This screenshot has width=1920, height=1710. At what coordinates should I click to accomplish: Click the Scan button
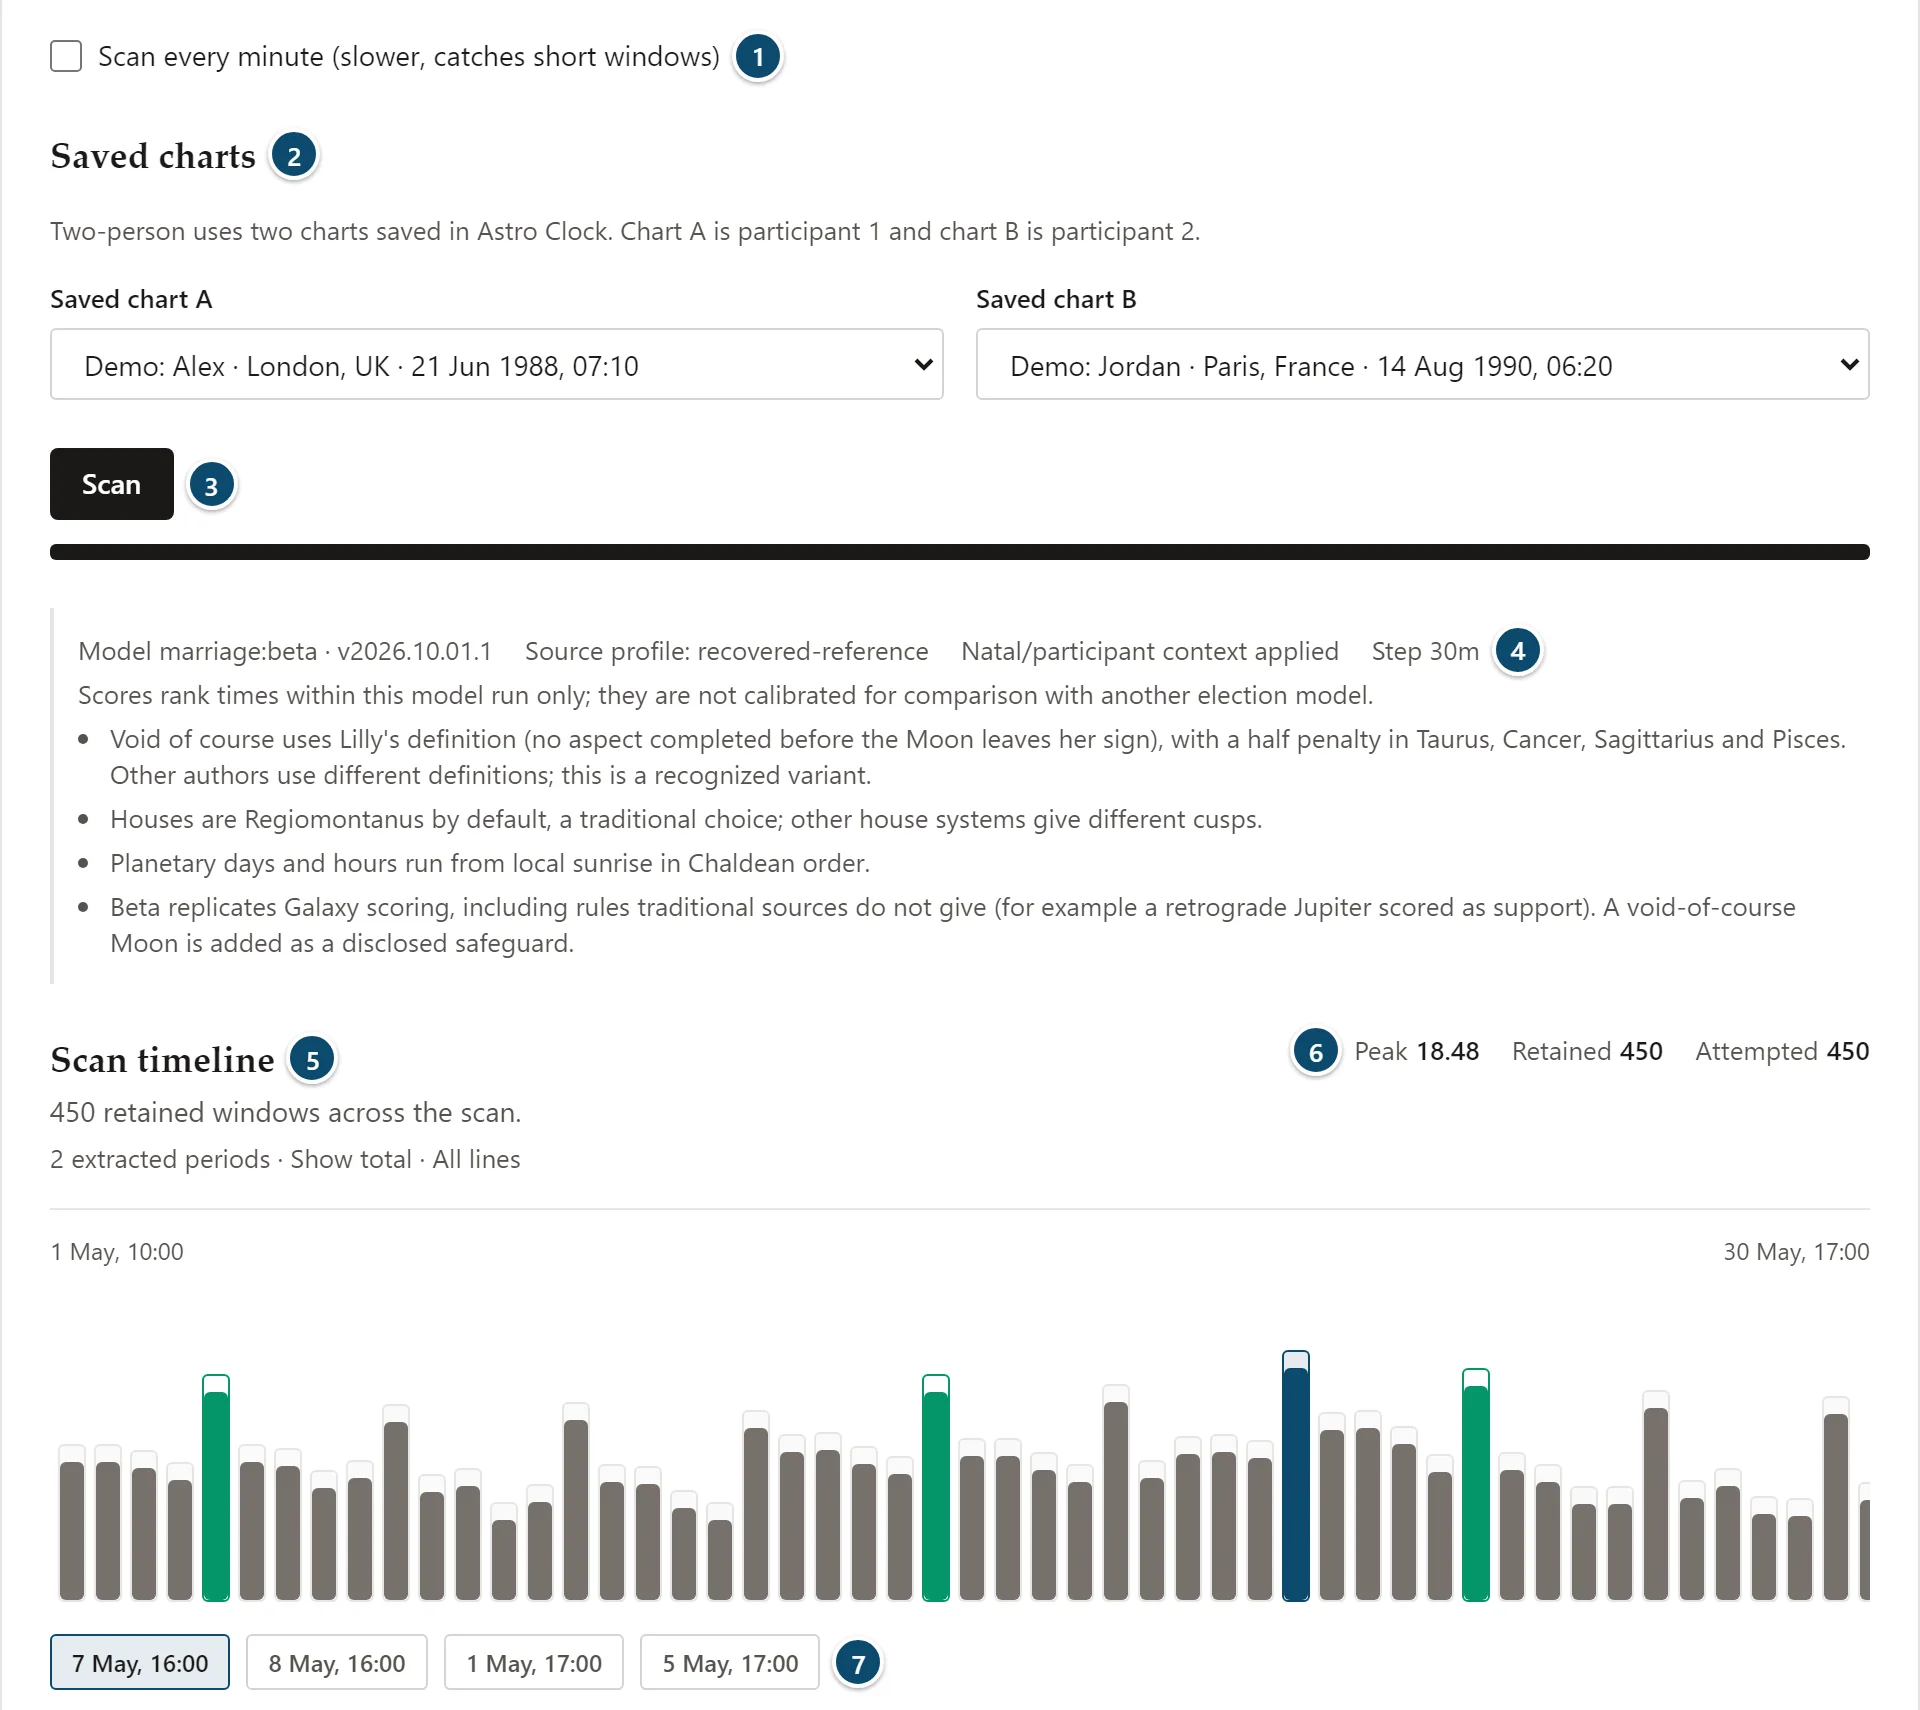click(112, 484)
